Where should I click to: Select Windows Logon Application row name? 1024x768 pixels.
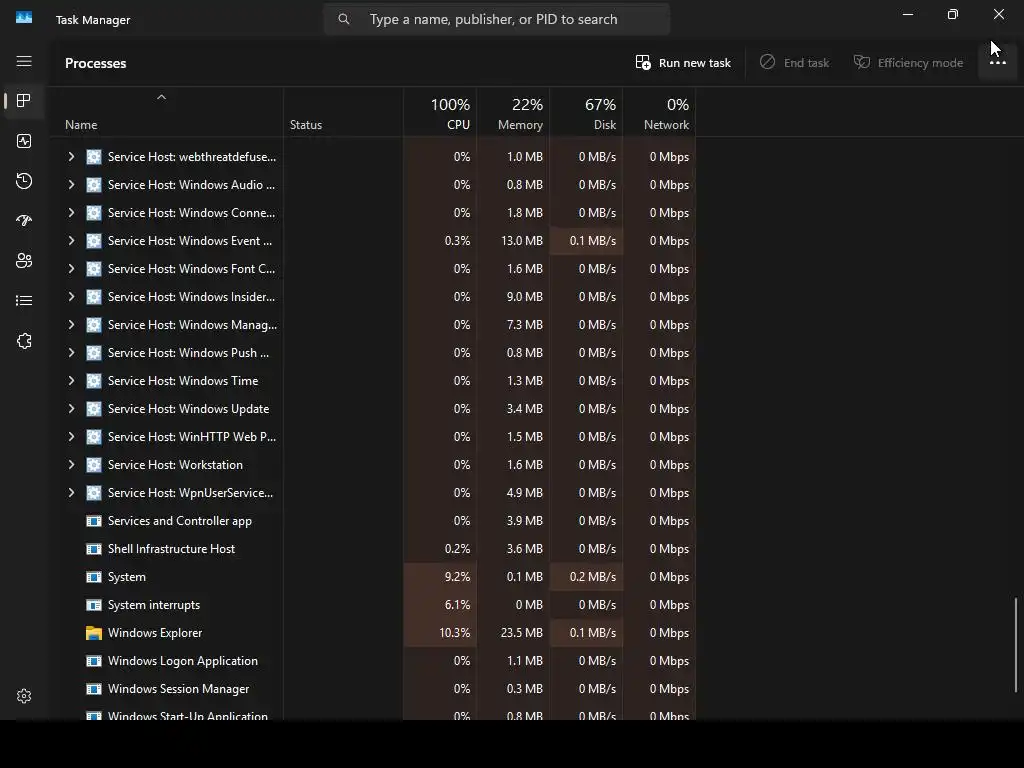tap(183, 661)
